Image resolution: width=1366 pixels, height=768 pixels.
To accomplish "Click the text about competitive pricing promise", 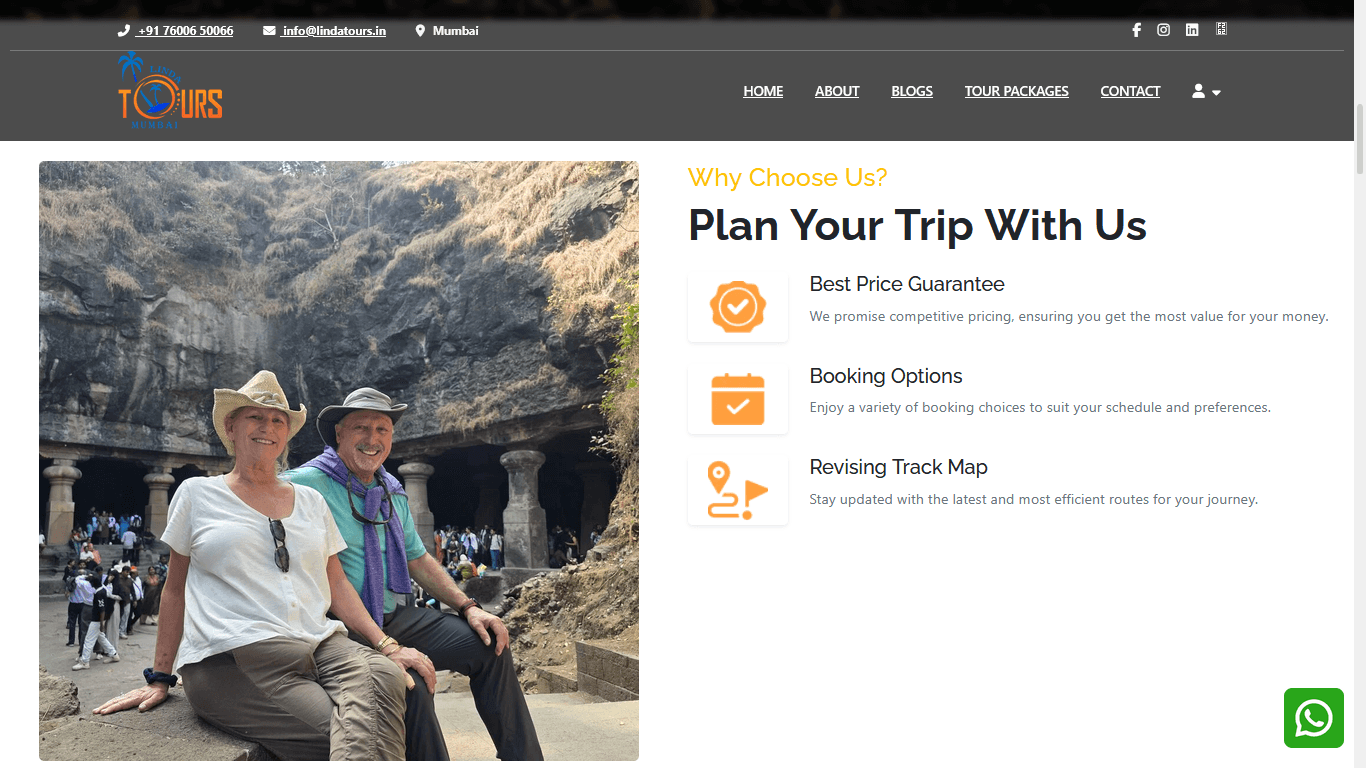I will (x=1069, y=316).
